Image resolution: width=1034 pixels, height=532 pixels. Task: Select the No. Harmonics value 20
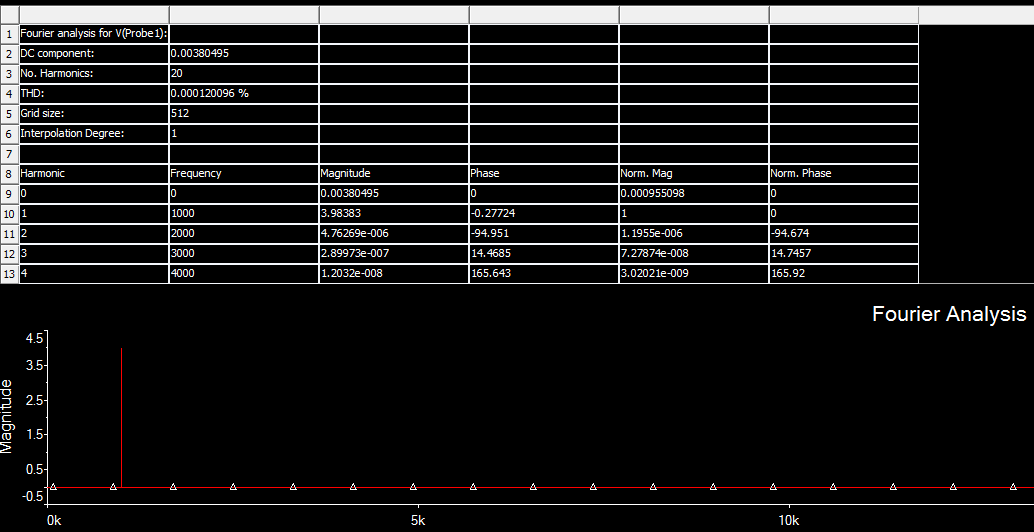coord(244,73)
